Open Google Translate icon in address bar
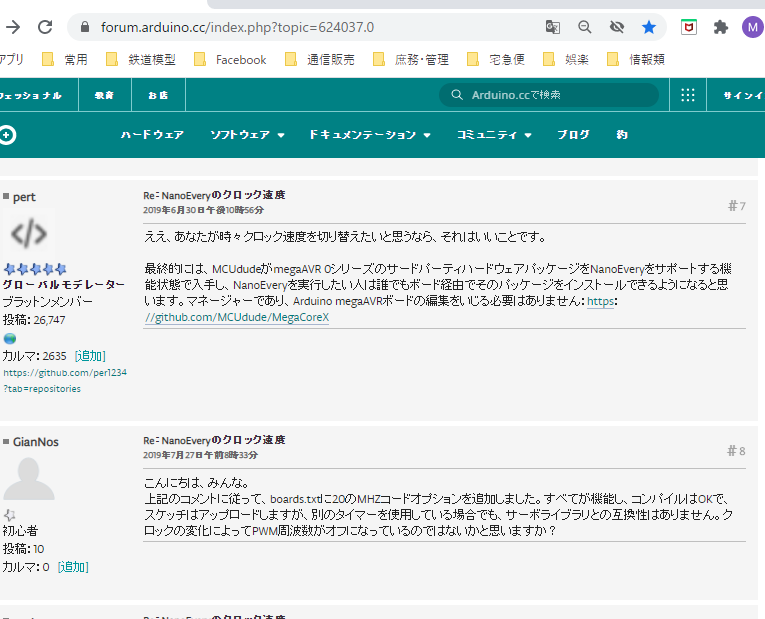Viewport: 765px width, 619px height. coord(552,27)
